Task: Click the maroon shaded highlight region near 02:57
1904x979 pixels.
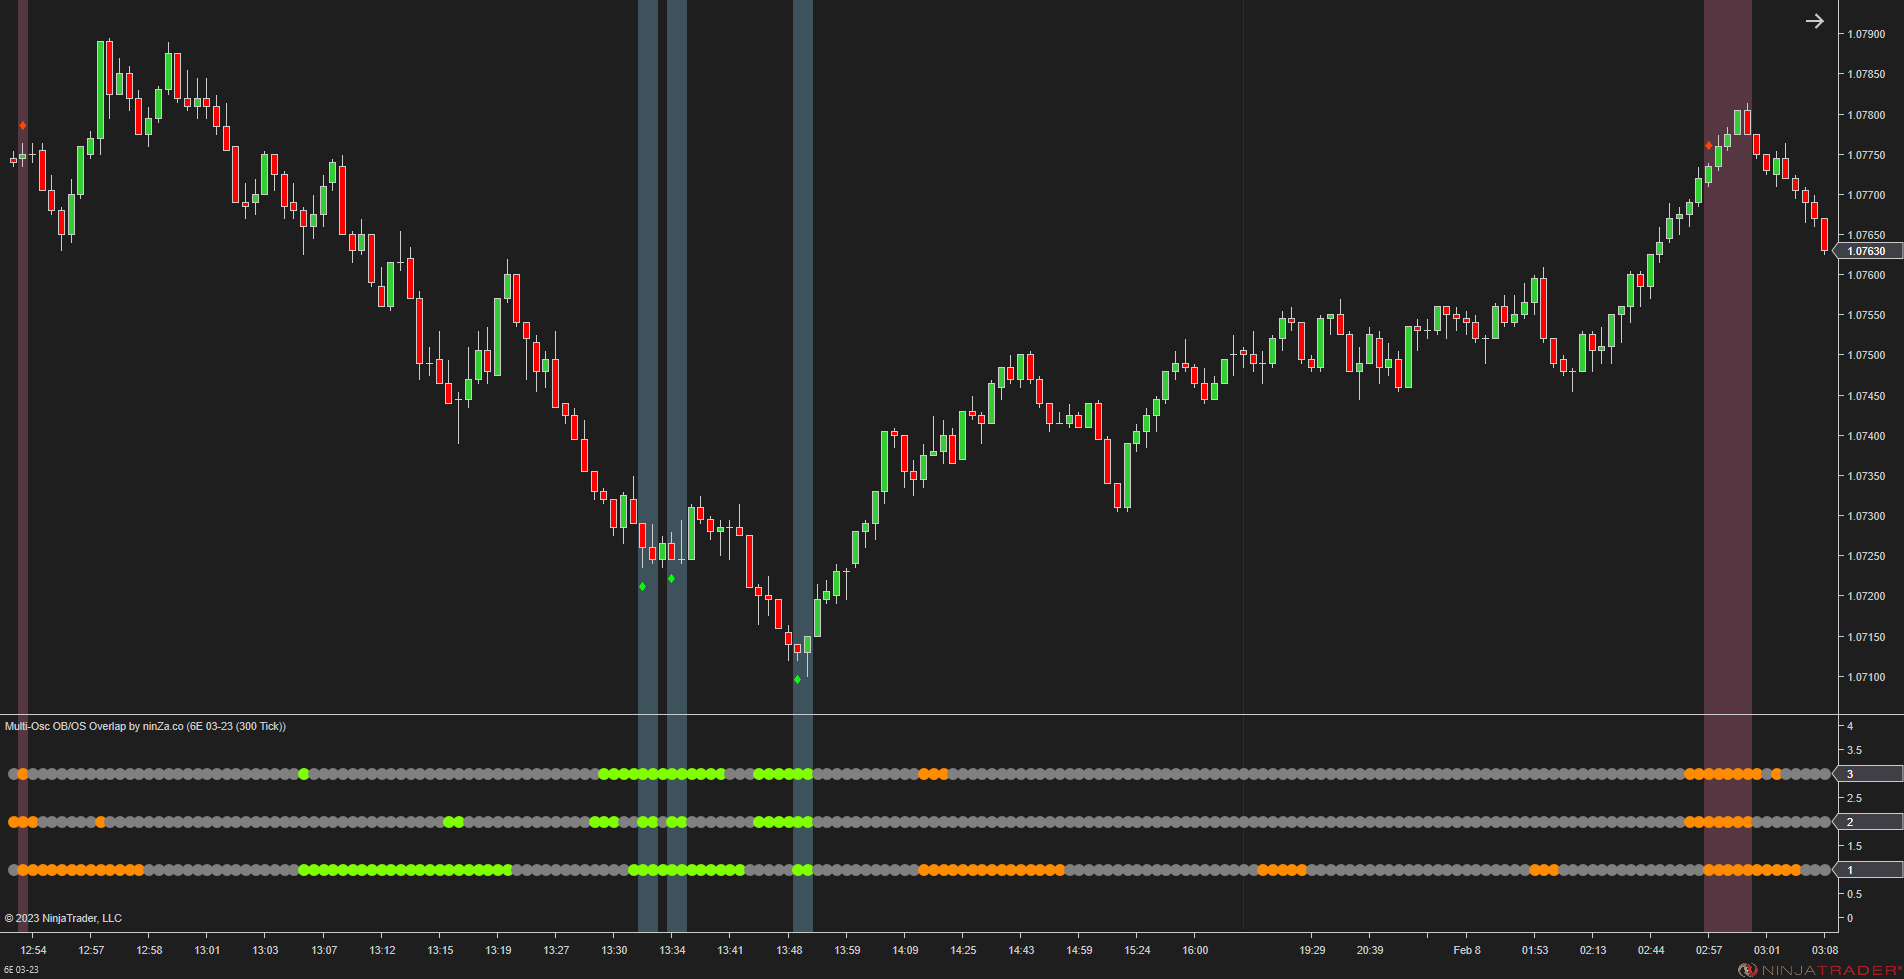Action: 1727,400
